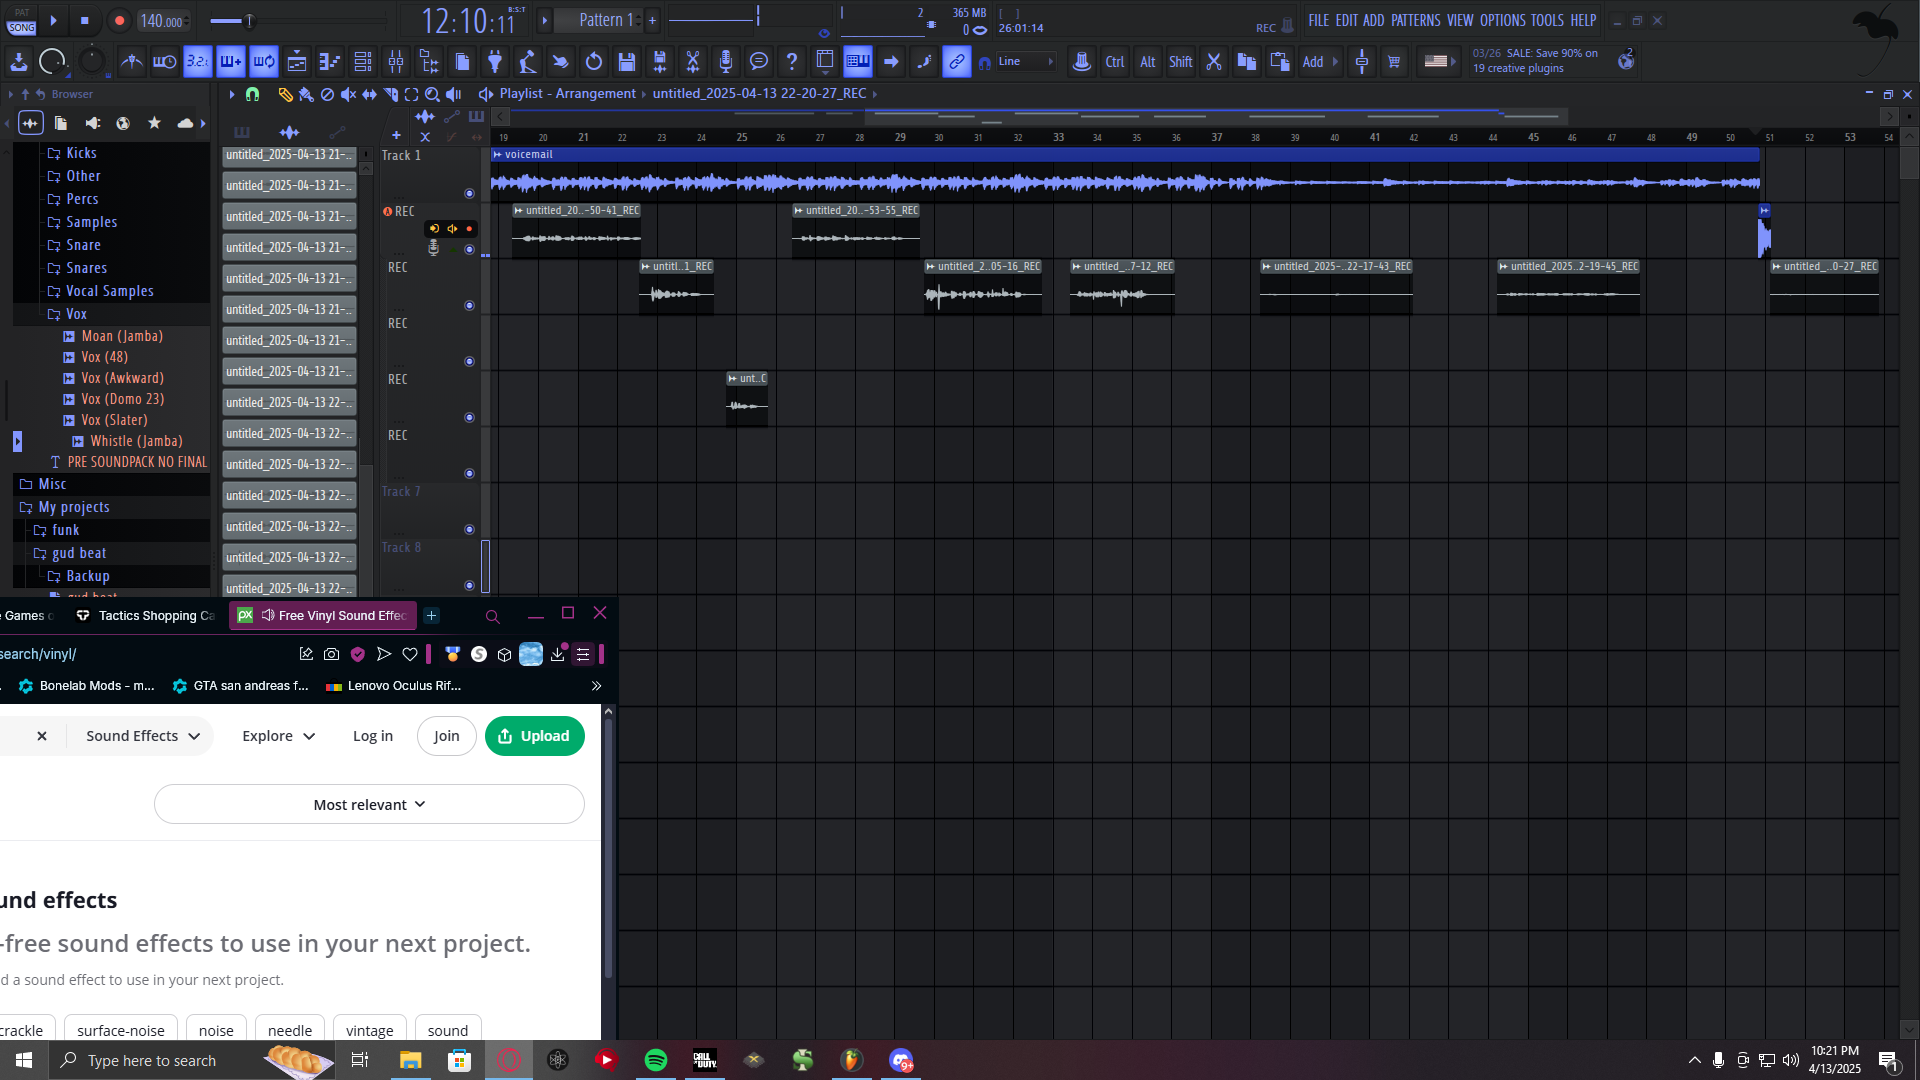Expand the Sound Effects dropdown

142,736
